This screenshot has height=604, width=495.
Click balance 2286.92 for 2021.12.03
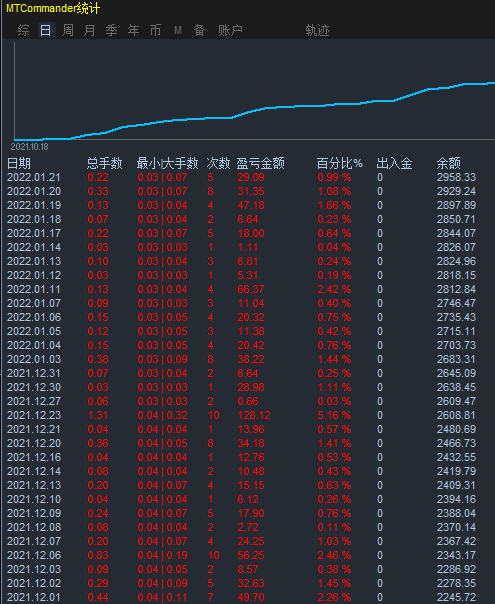point(456,569)
